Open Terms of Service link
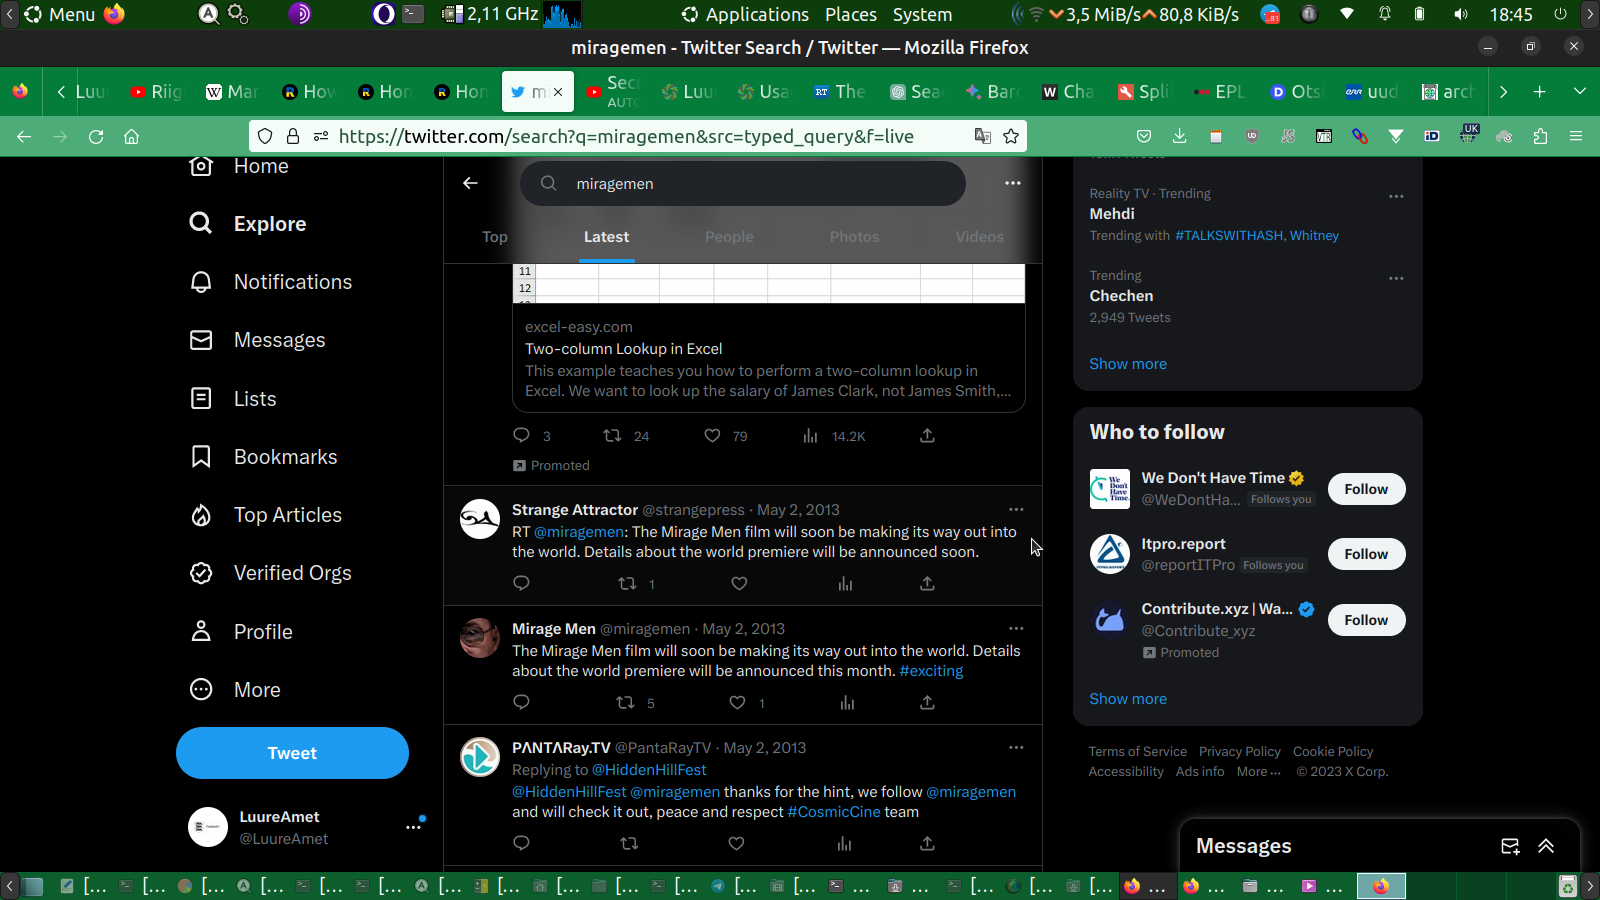Viewport: 1600px width, 900px height. [1138, 752]
